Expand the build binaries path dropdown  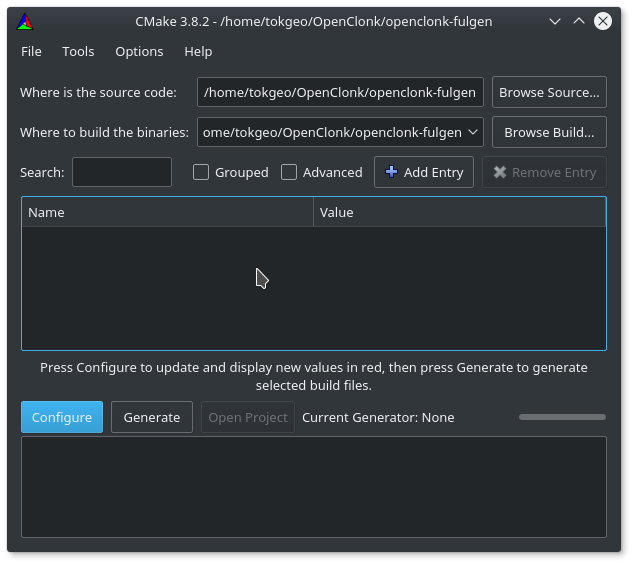click(473, 132)
